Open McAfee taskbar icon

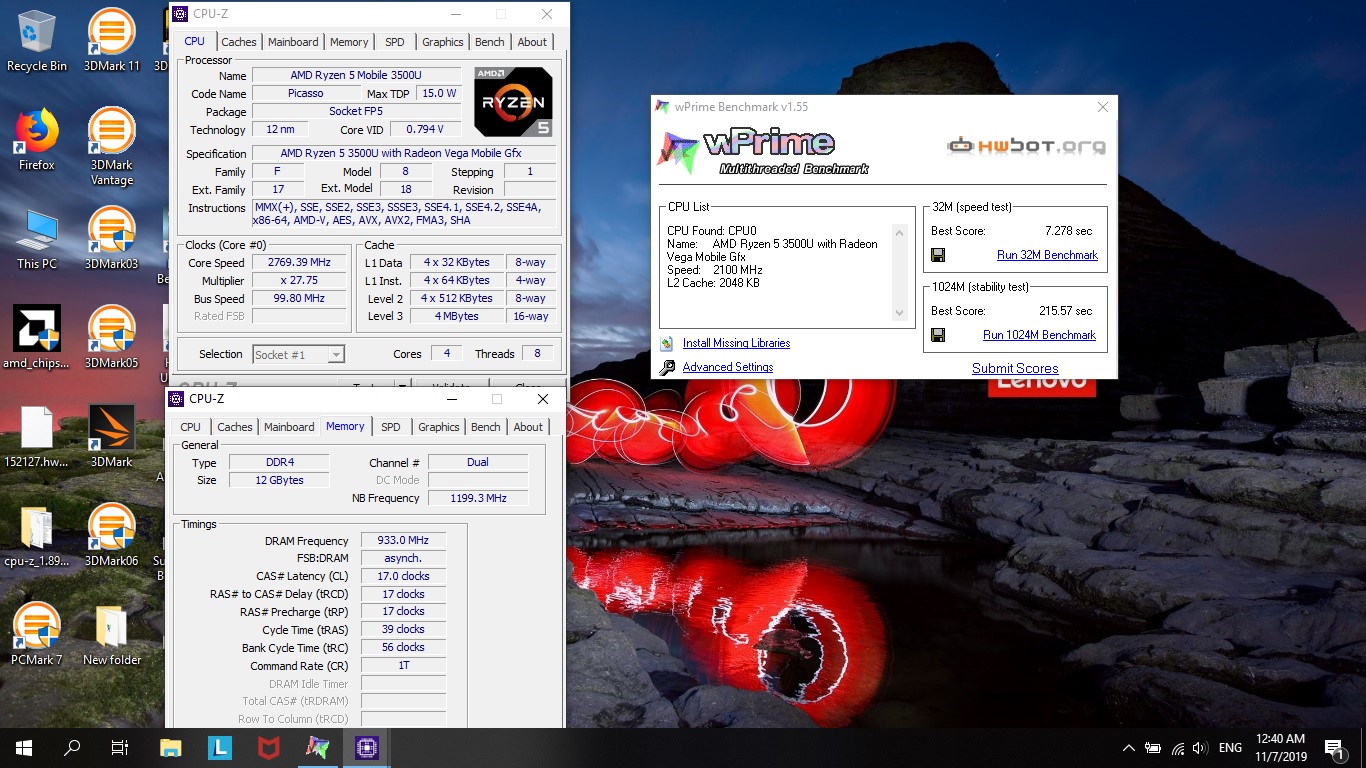click(269, 748)
